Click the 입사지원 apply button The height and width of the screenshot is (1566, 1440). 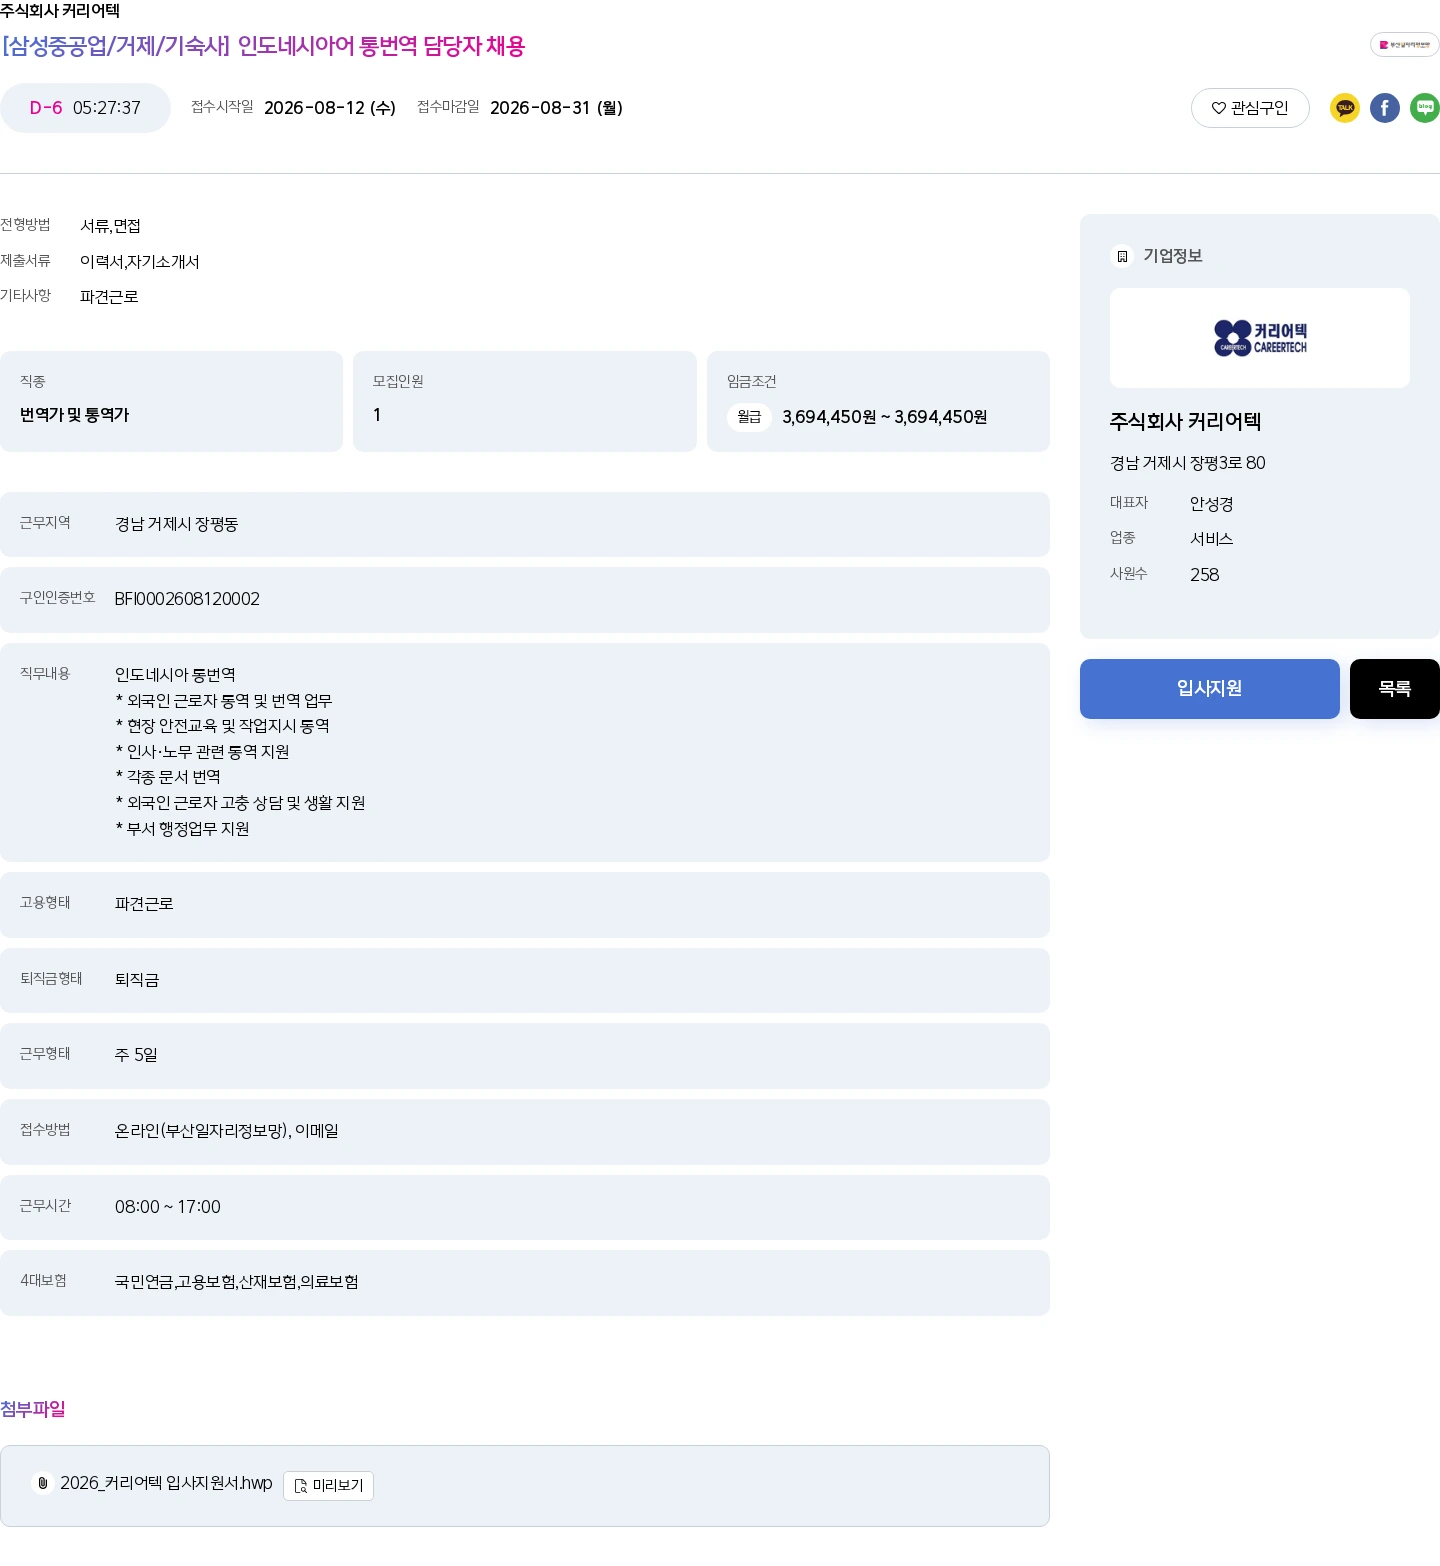(x=1210, y=689)
